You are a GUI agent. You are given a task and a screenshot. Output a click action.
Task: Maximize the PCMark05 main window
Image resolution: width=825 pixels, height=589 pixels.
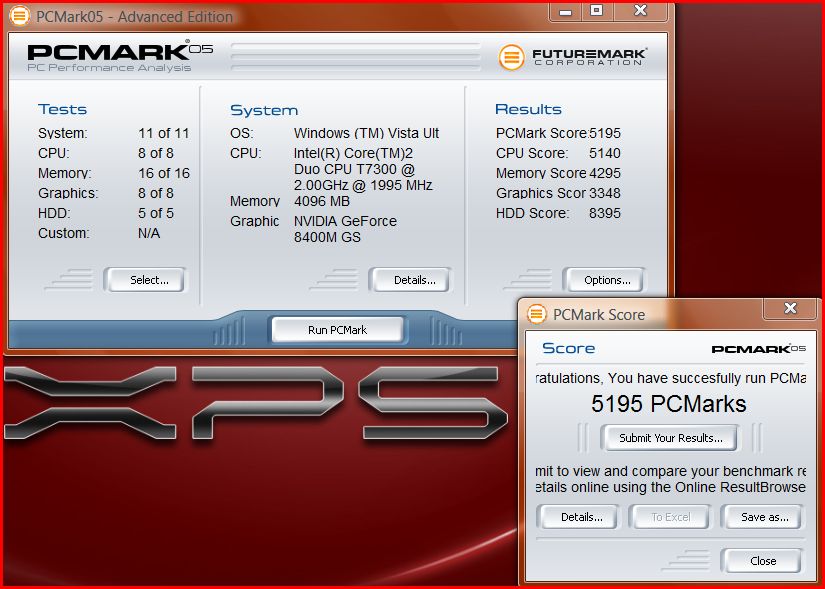point(596,11)
